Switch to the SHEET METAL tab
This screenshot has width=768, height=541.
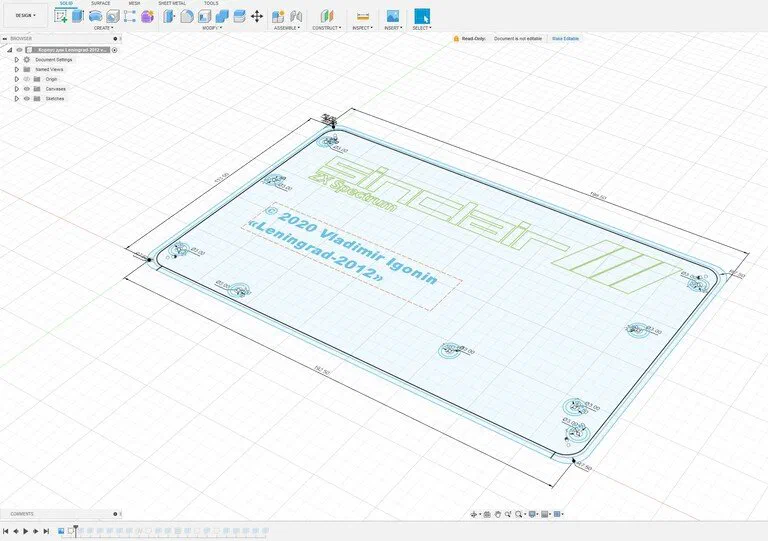coord(172,3)
